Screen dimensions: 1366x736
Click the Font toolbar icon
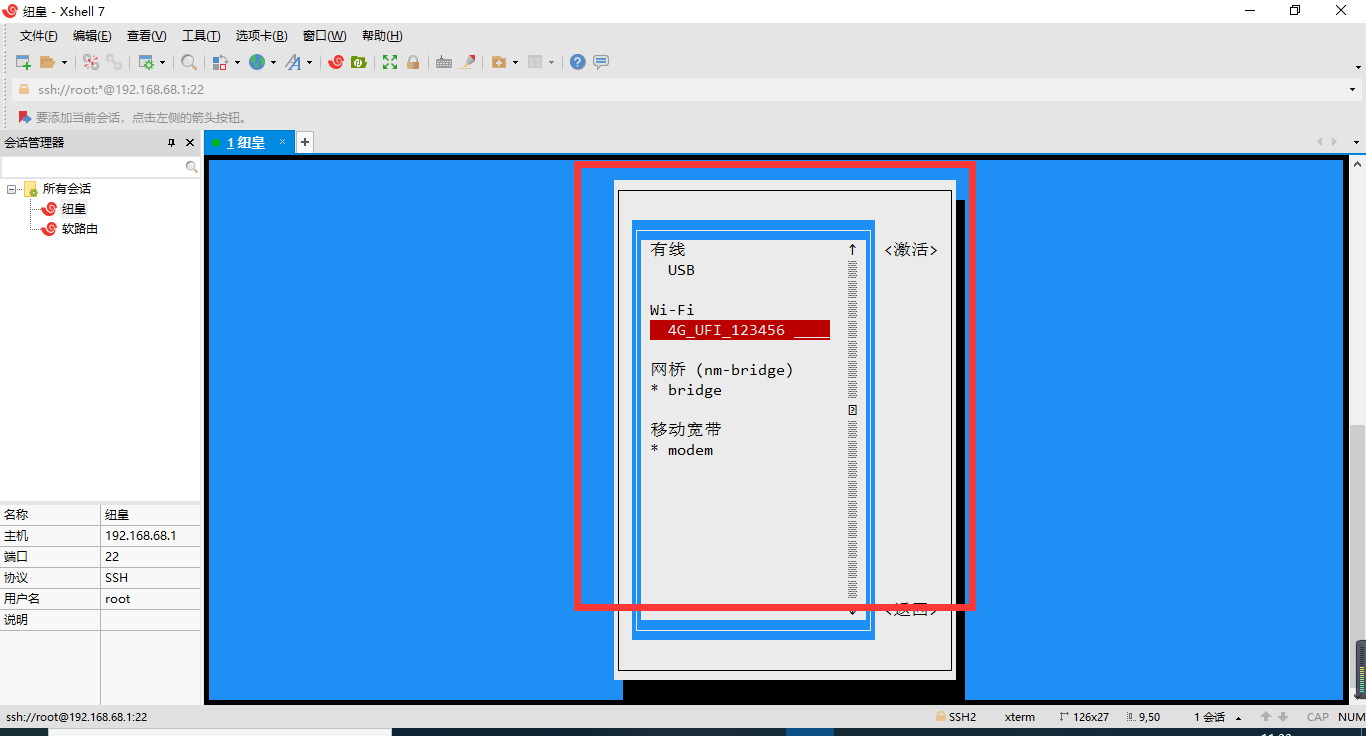293,62
